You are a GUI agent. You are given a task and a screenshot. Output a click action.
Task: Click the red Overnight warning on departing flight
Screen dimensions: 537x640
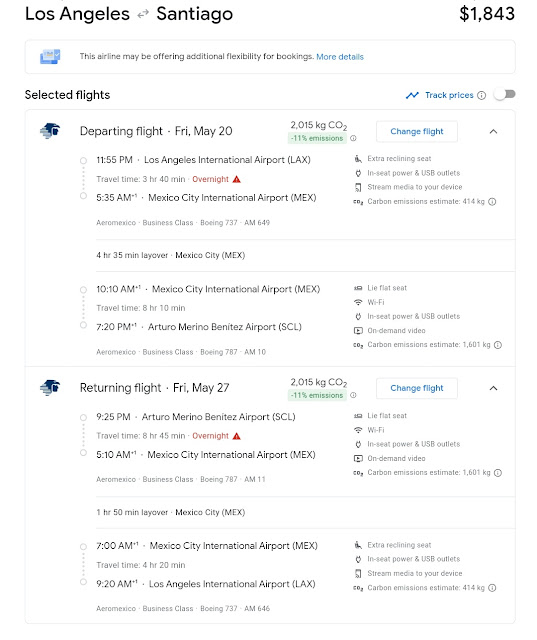click(216, 179)
